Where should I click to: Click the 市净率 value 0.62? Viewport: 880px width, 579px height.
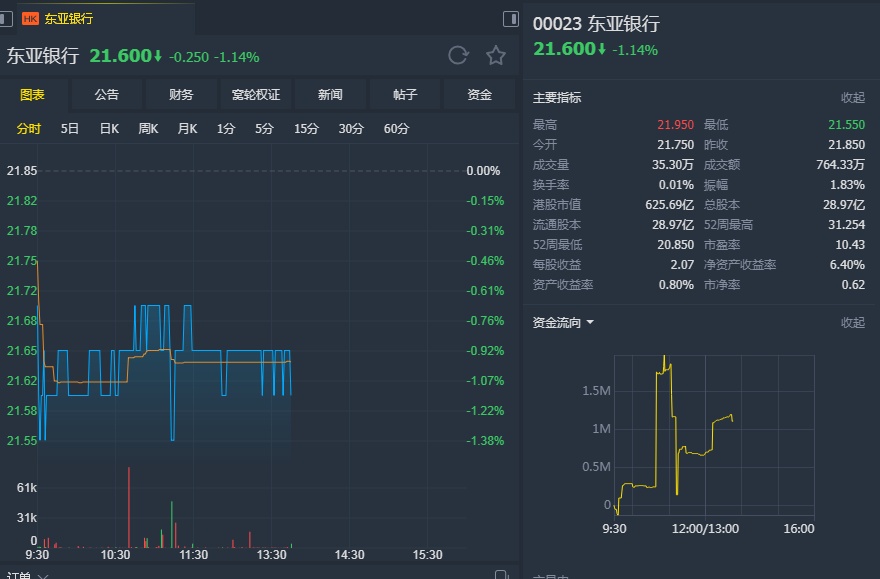click(x=853, y=284)
